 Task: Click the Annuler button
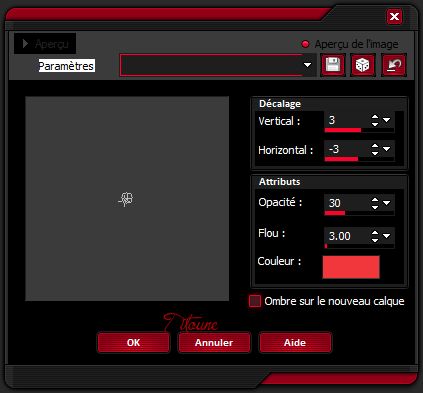214,342
